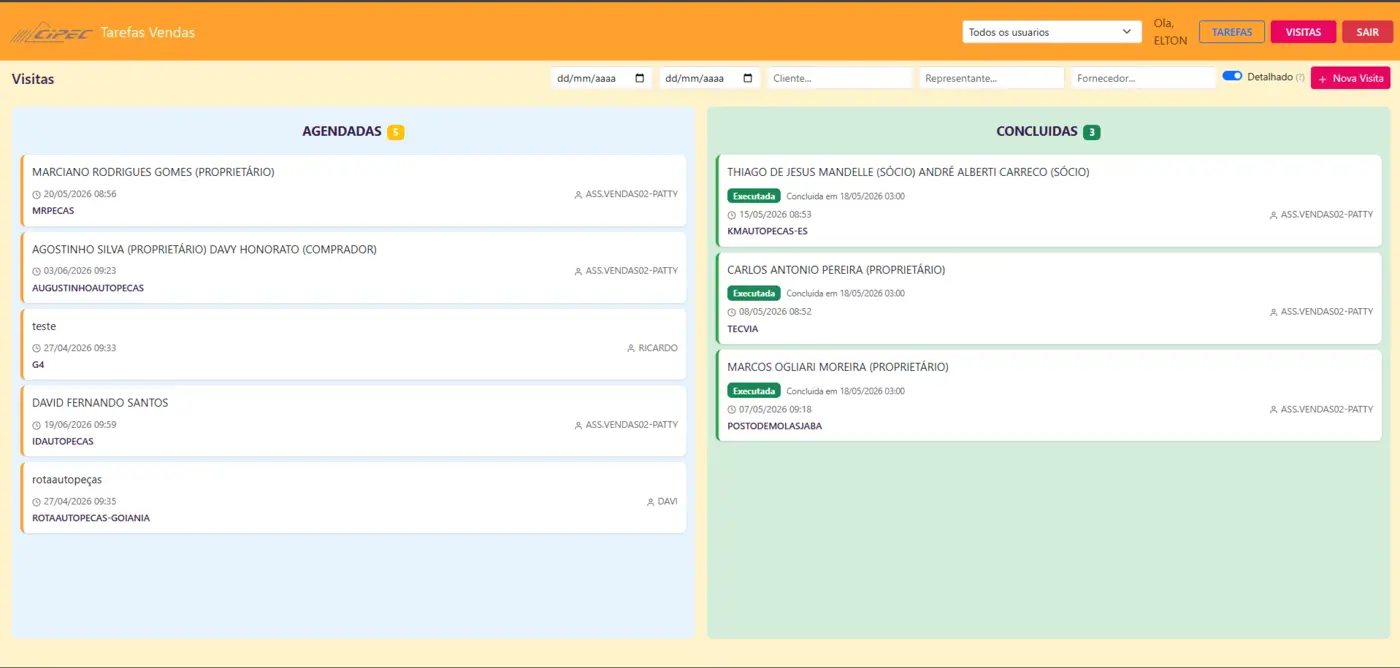Click clock icon next to 20/05/2026 08:56
Viewport: 1400px width, 668px height.
(37, 195)
